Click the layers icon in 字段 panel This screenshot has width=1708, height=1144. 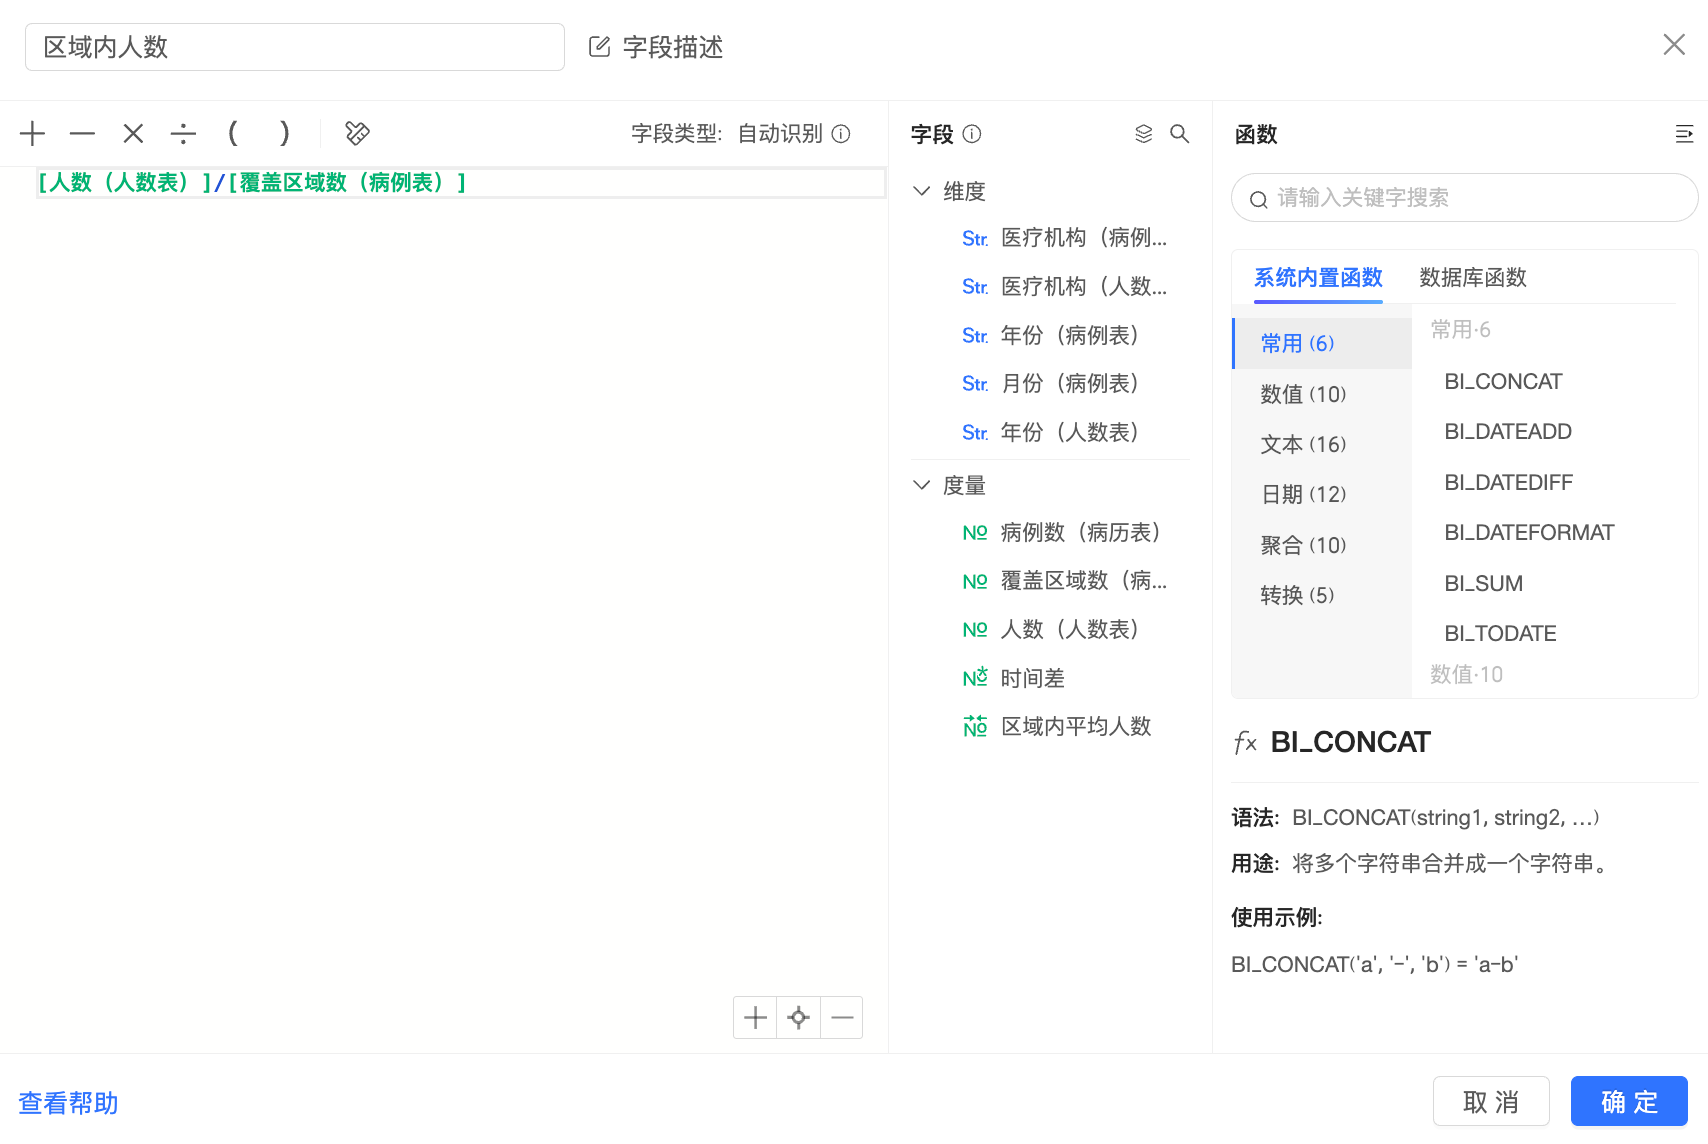click(x=1144, y=133)
